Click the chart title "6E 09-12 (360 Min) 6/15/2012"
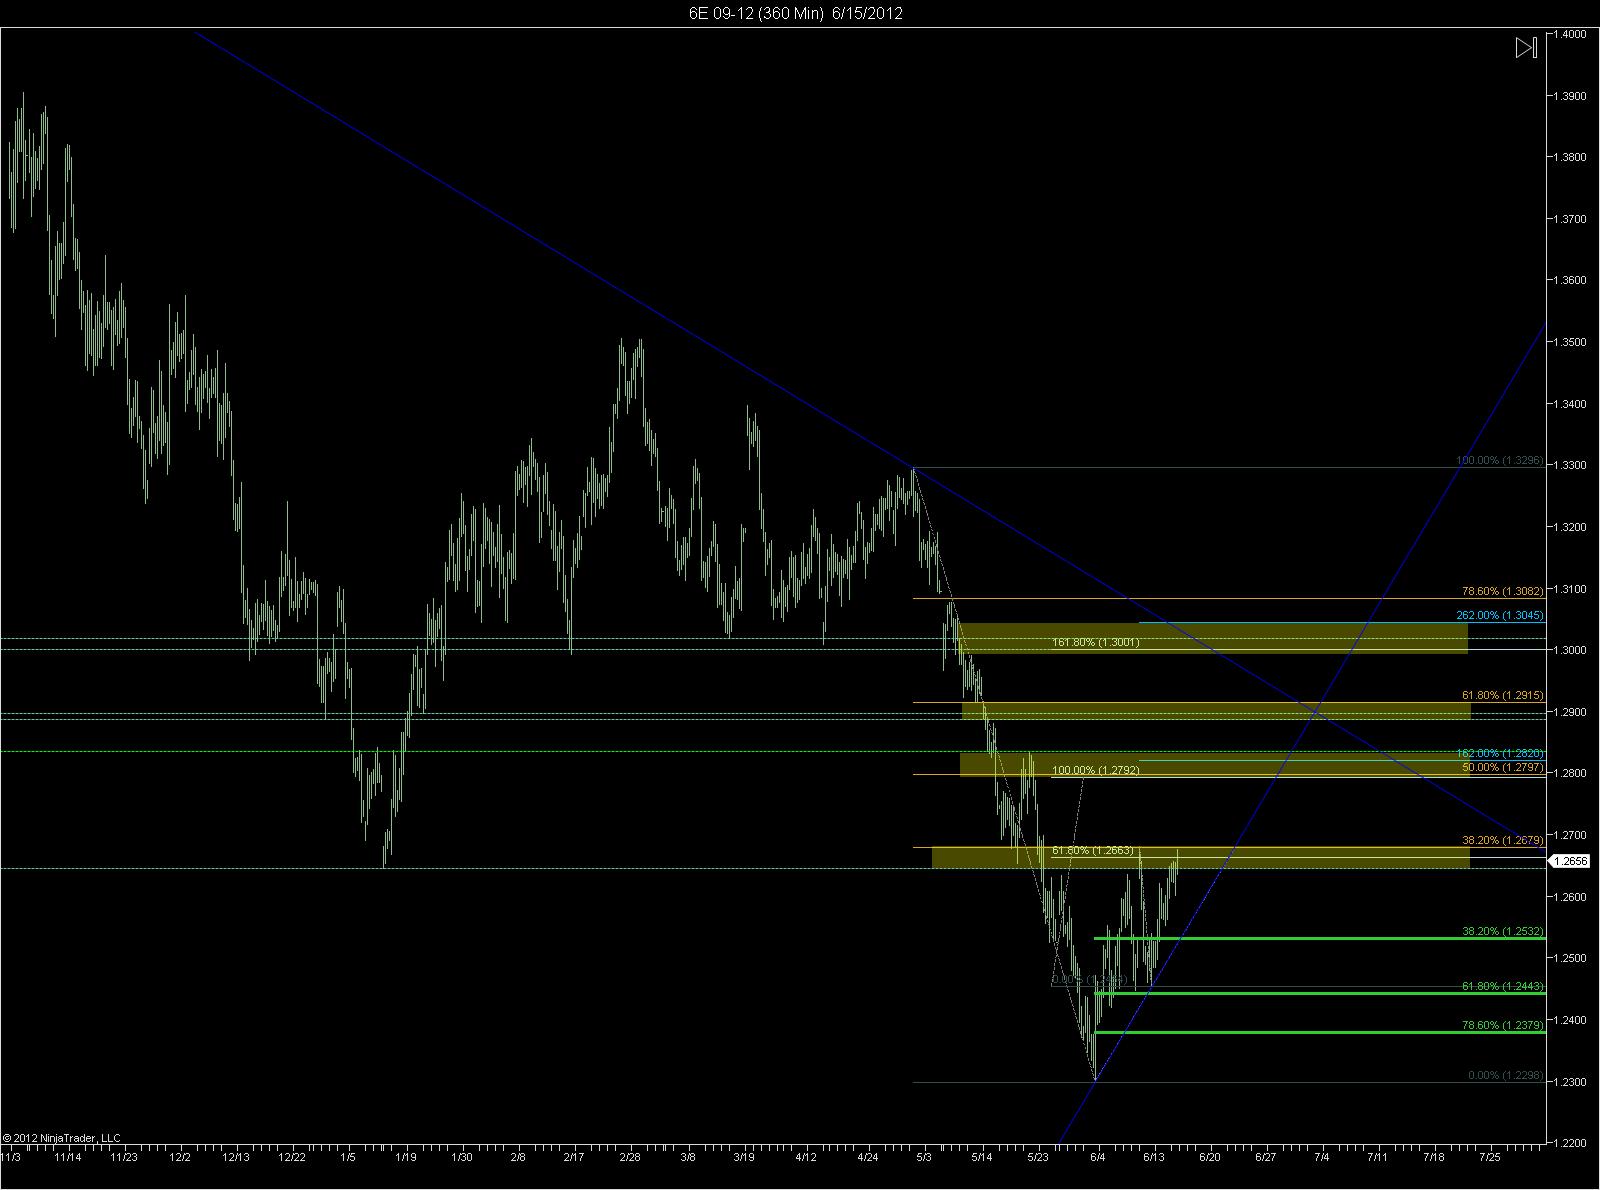 (x=797, y=13)
